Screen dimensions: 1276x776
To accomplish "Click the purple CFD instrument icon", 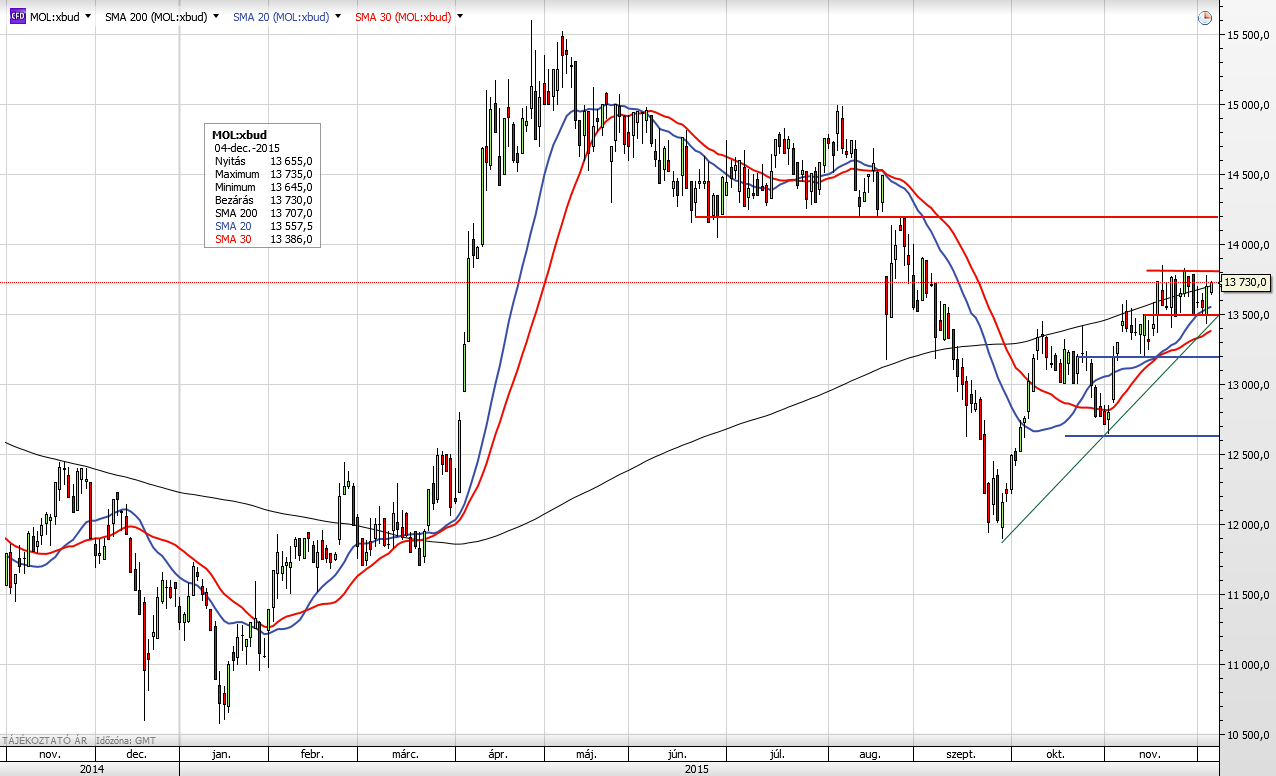I will [x=17, y=17].
